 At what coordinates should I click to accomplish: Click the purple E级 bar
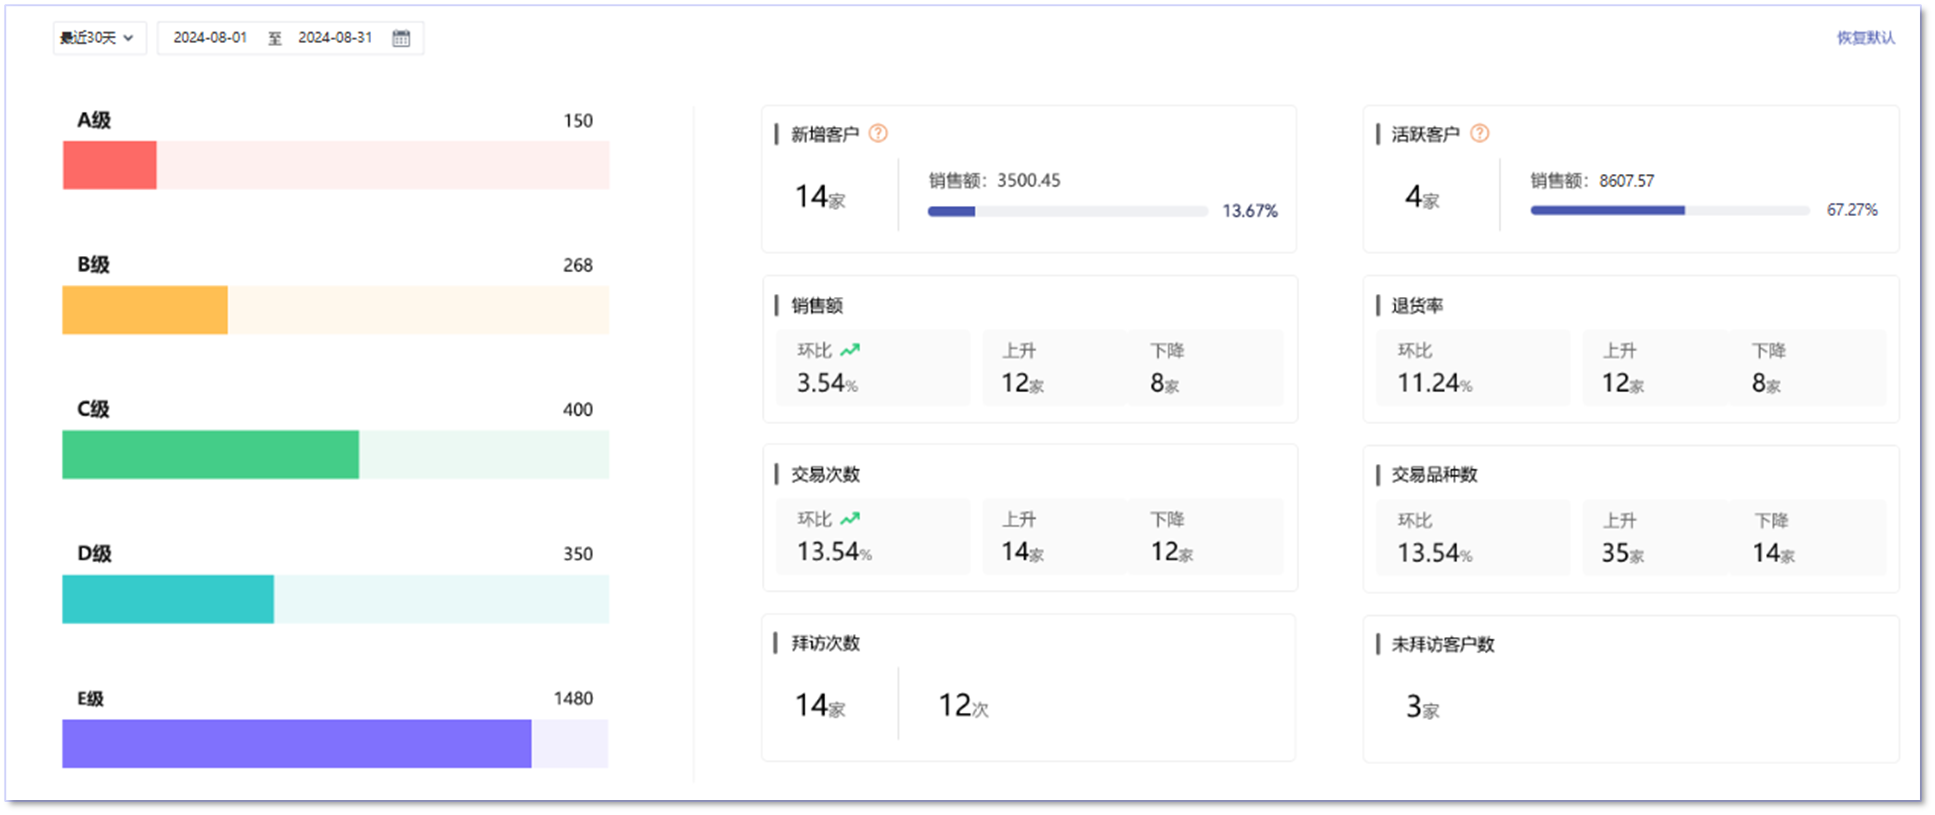coord(296,744)
